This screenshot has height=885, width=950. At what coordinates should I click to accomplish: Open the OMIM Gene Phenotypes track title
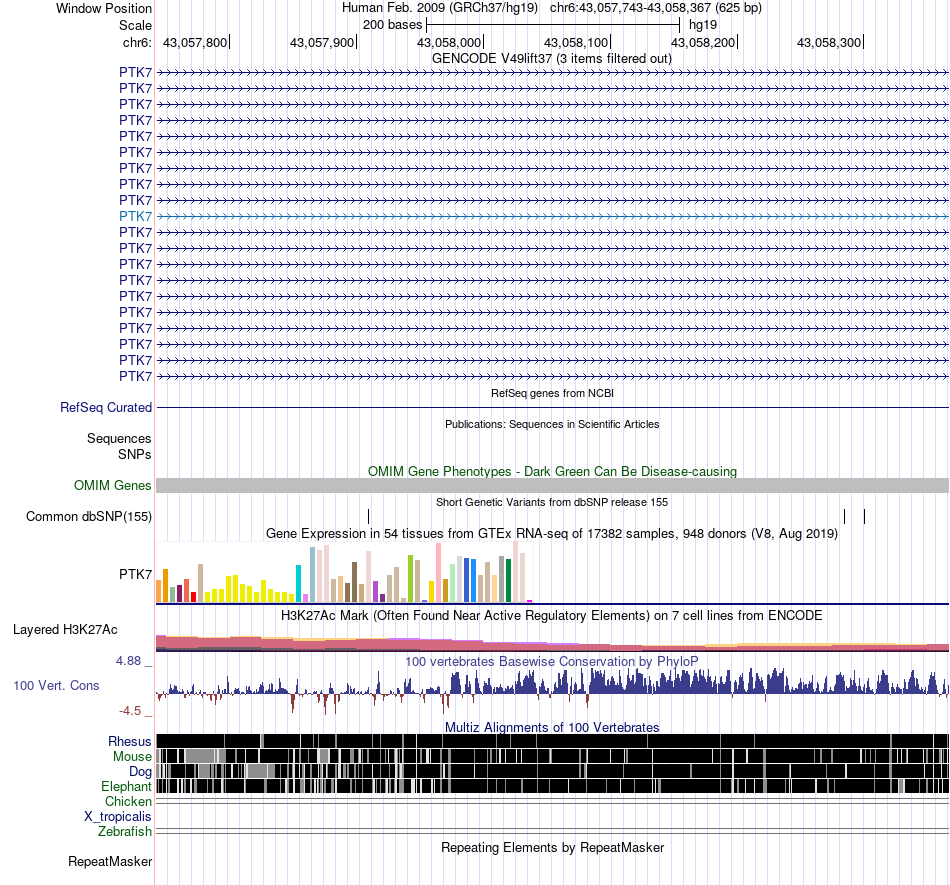[x=552, y=471]
